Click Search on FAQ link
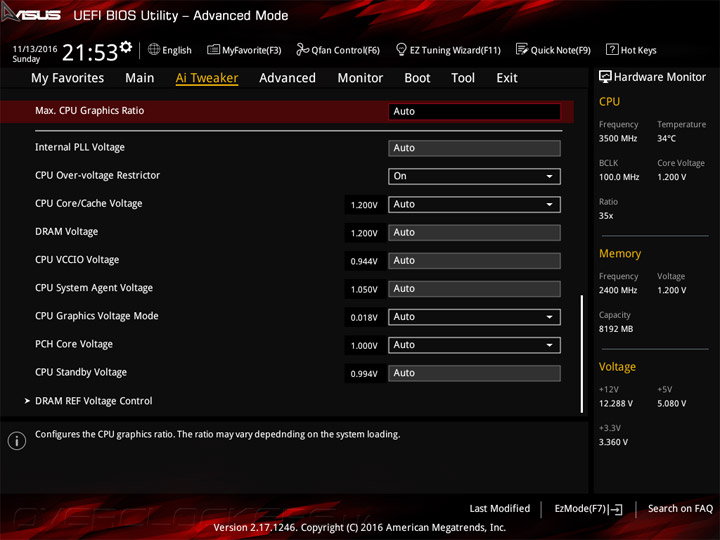This screenshot has width=720, height=540. click(680, 508)
